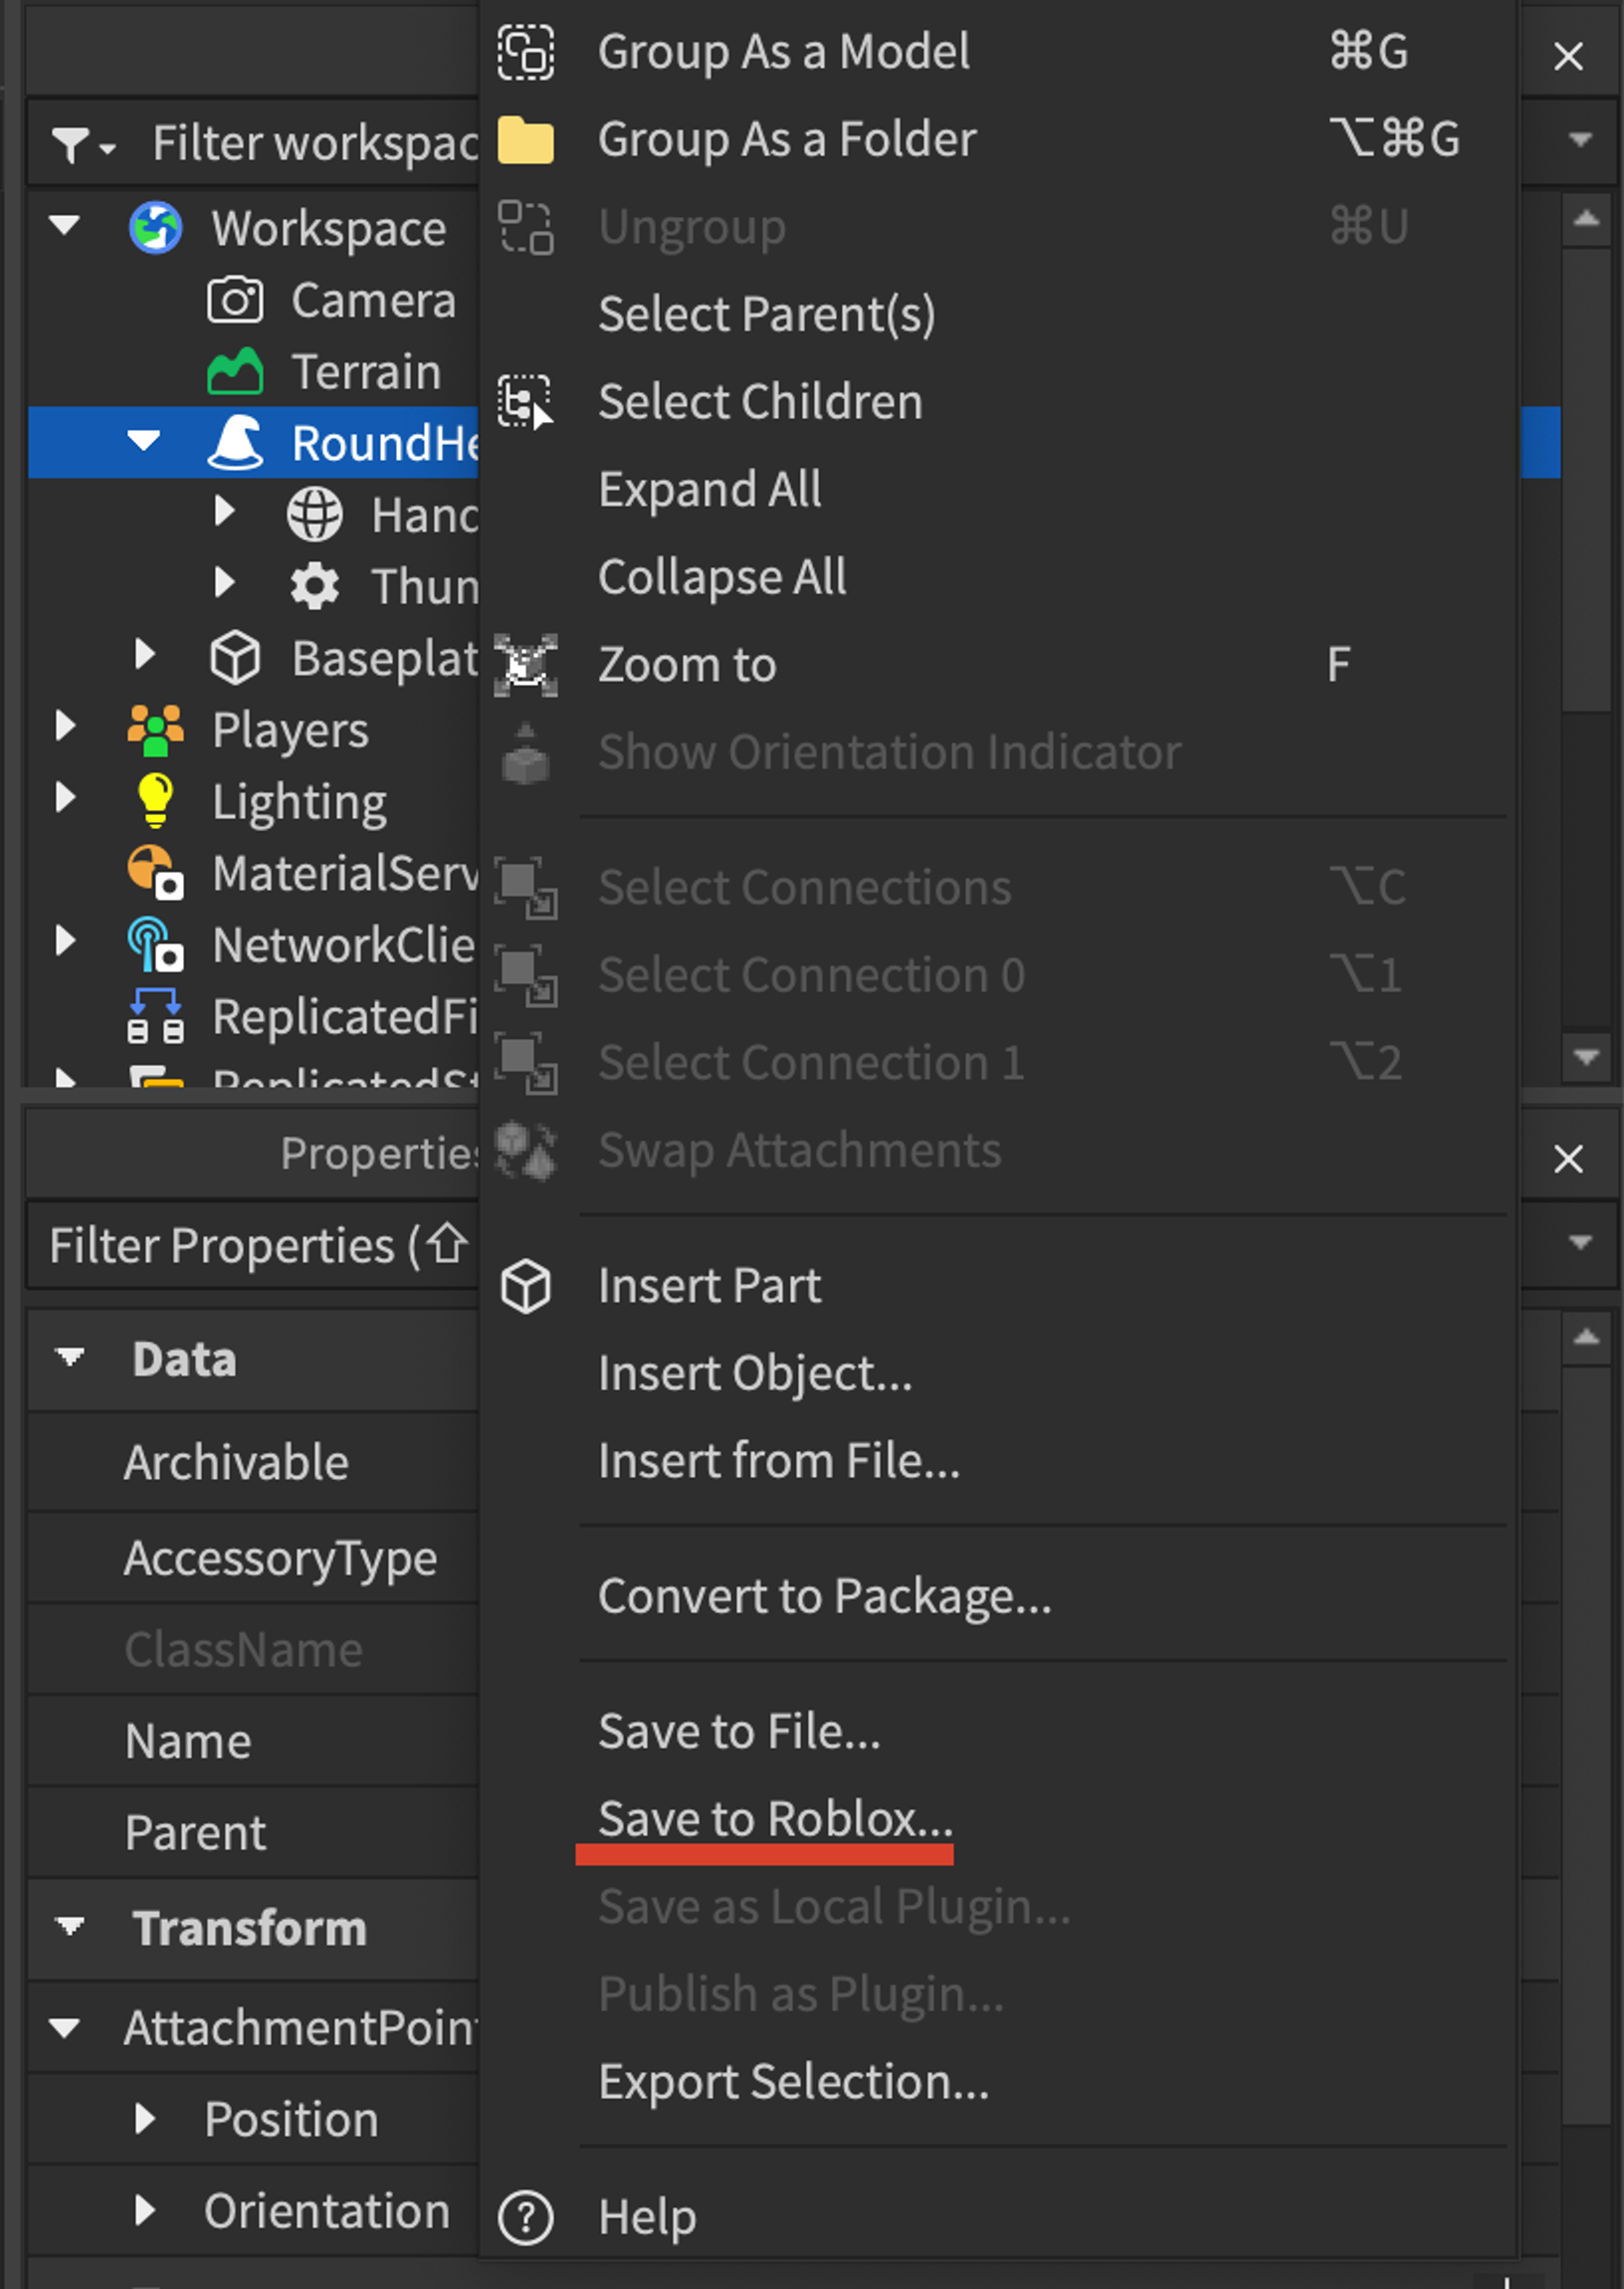Expand the Players service
The image size is (1624, 2289).
point(65,727)
